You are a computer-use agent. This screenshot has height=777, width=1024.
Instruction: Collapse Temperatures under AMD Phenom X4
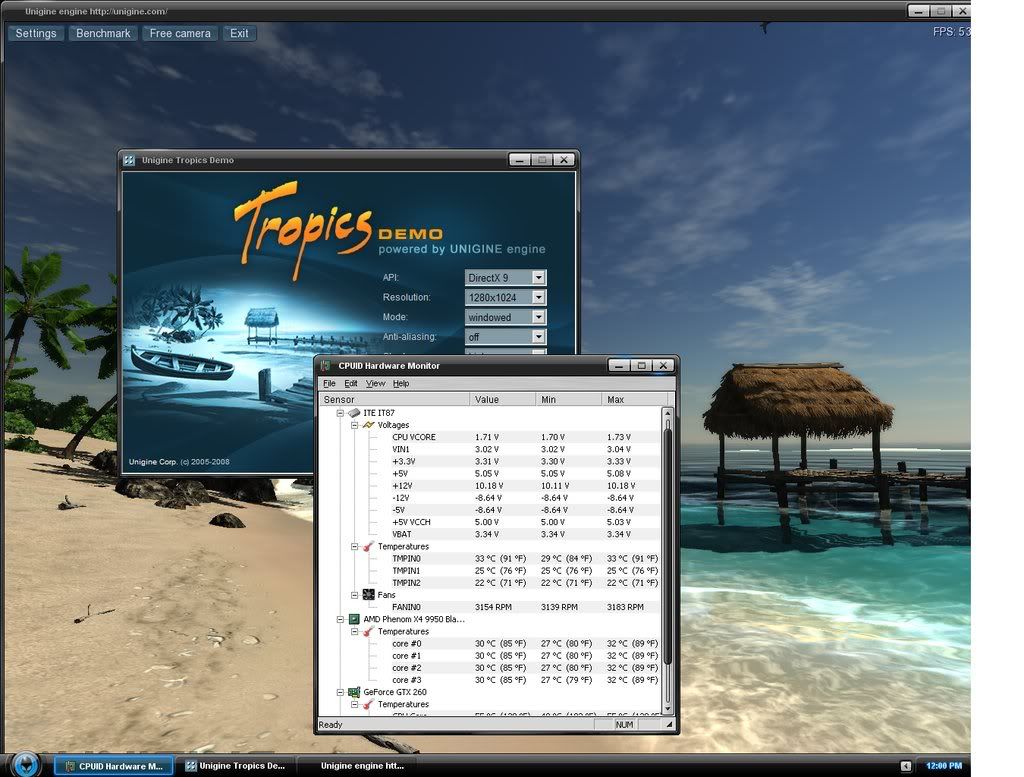click(355, 631)
